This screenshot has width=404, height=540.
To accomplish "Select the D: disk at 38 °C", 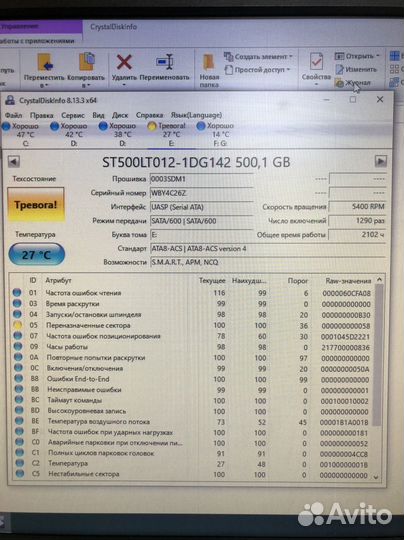I will tap(117, 134).
